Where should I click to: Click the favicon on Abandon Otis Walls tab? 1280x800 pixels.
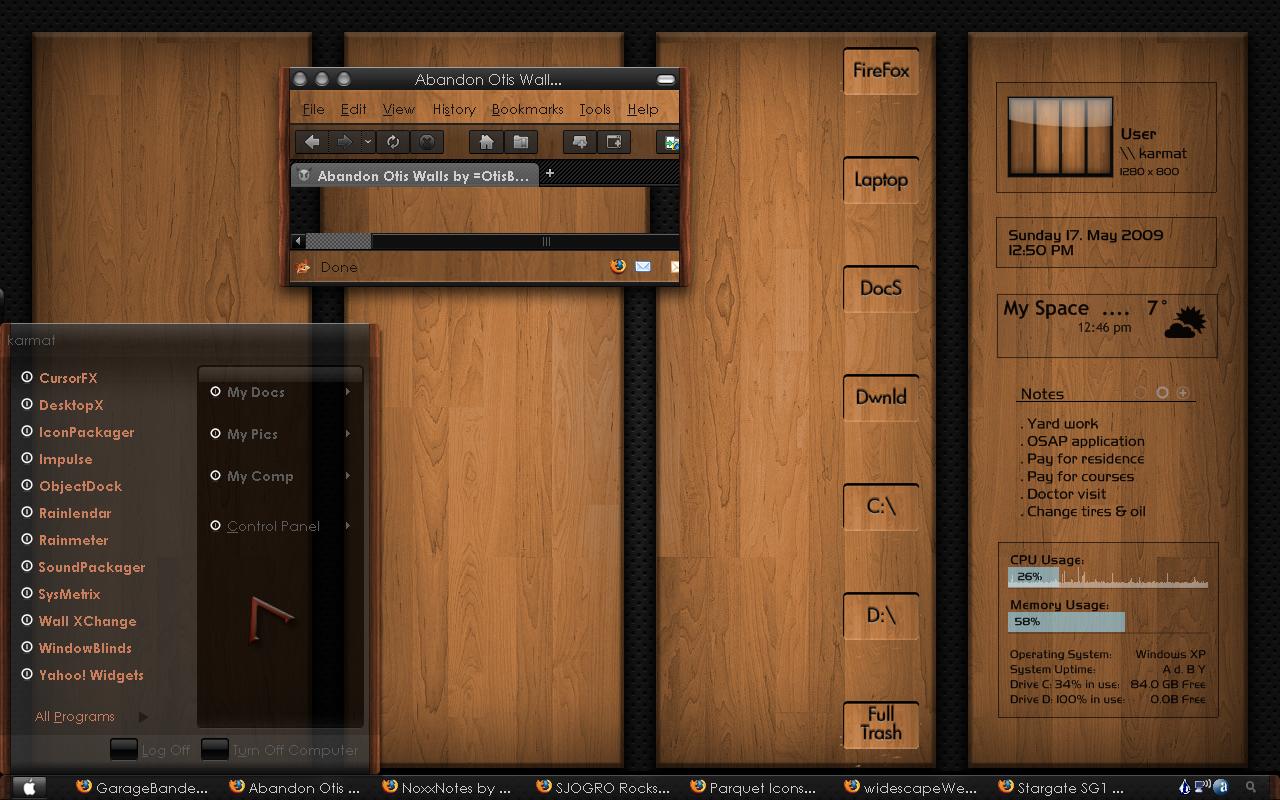click(304, 175)
